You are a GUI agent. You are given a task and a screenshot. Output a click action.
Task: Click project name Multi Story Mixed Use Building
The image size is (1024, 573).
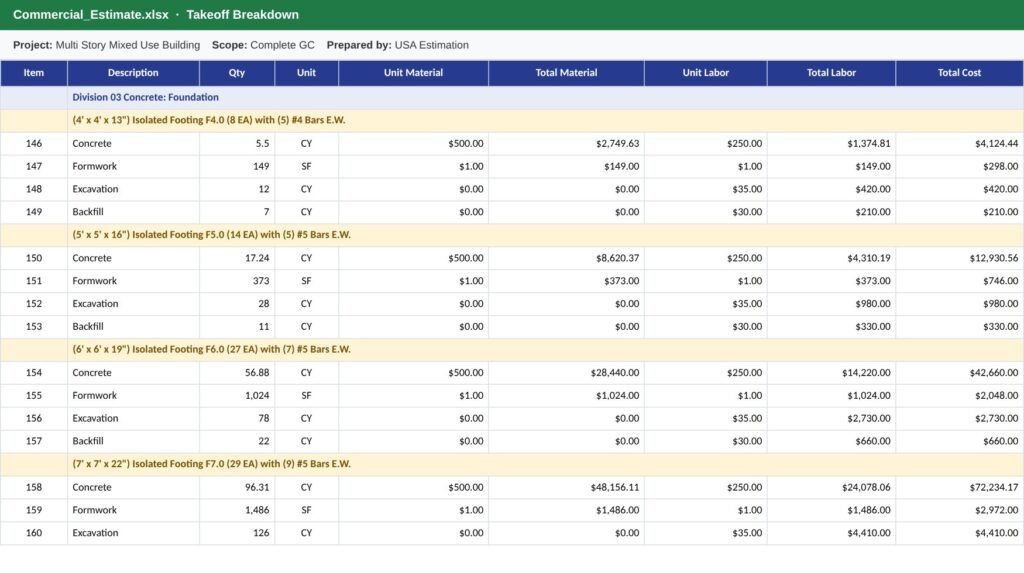pos(127,45)
